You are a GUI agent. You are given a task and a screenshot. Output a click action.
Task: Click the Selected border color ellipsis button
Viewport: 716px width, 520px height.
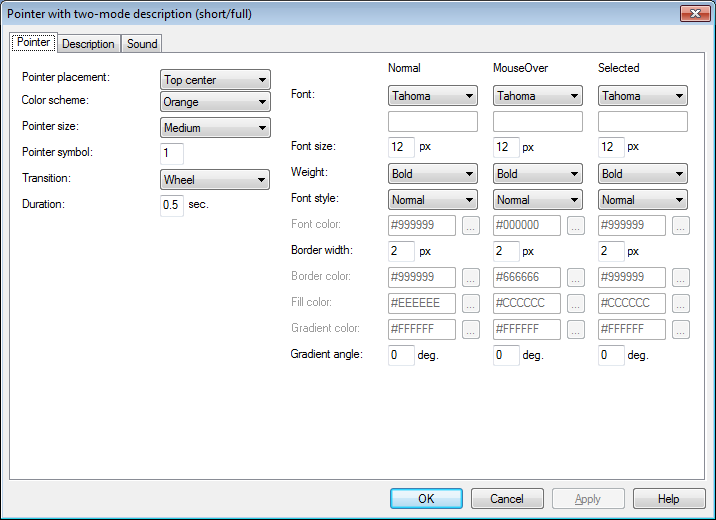pos(681,278)
